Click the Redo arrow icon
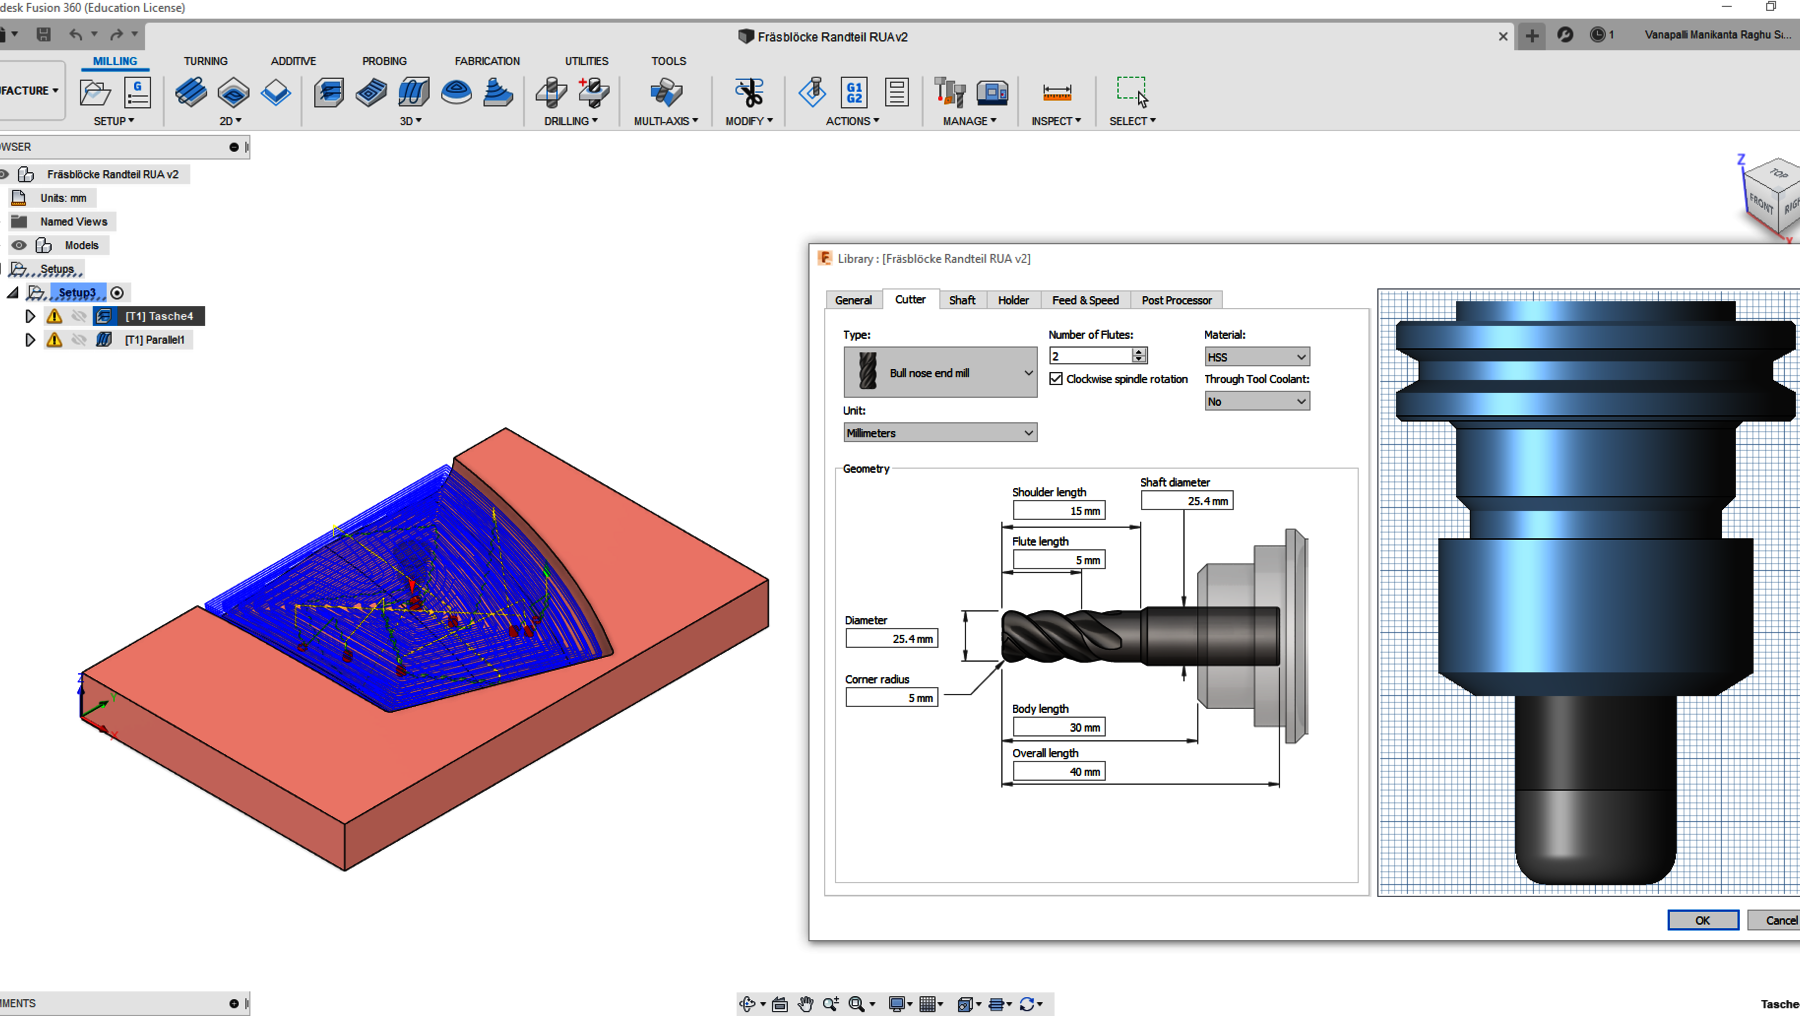This screenshot has width=1800, height=1016. point(117,35)
